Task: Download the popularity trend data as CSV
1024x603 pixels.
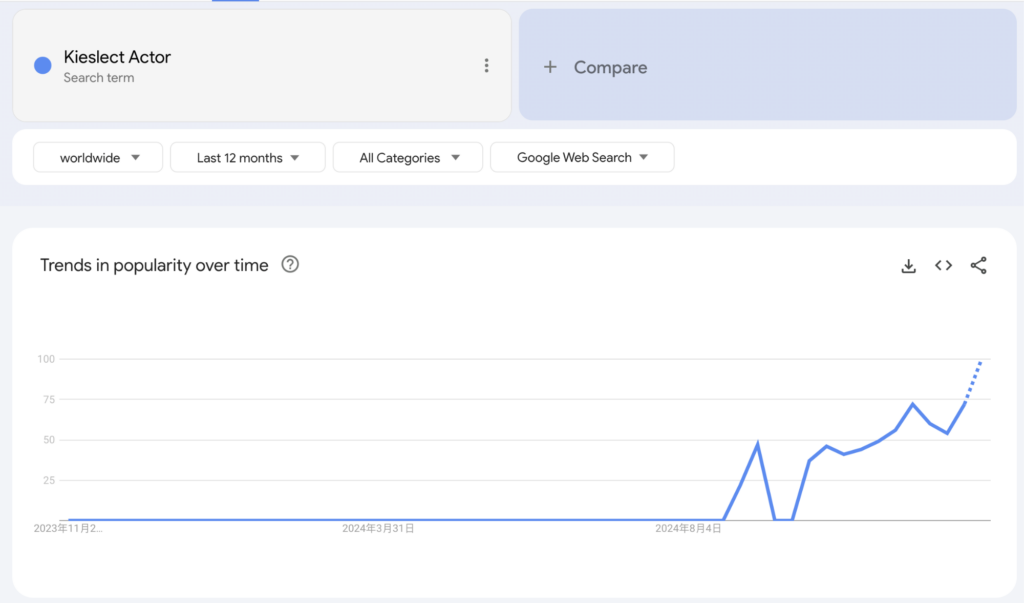Action: (908, 265)
